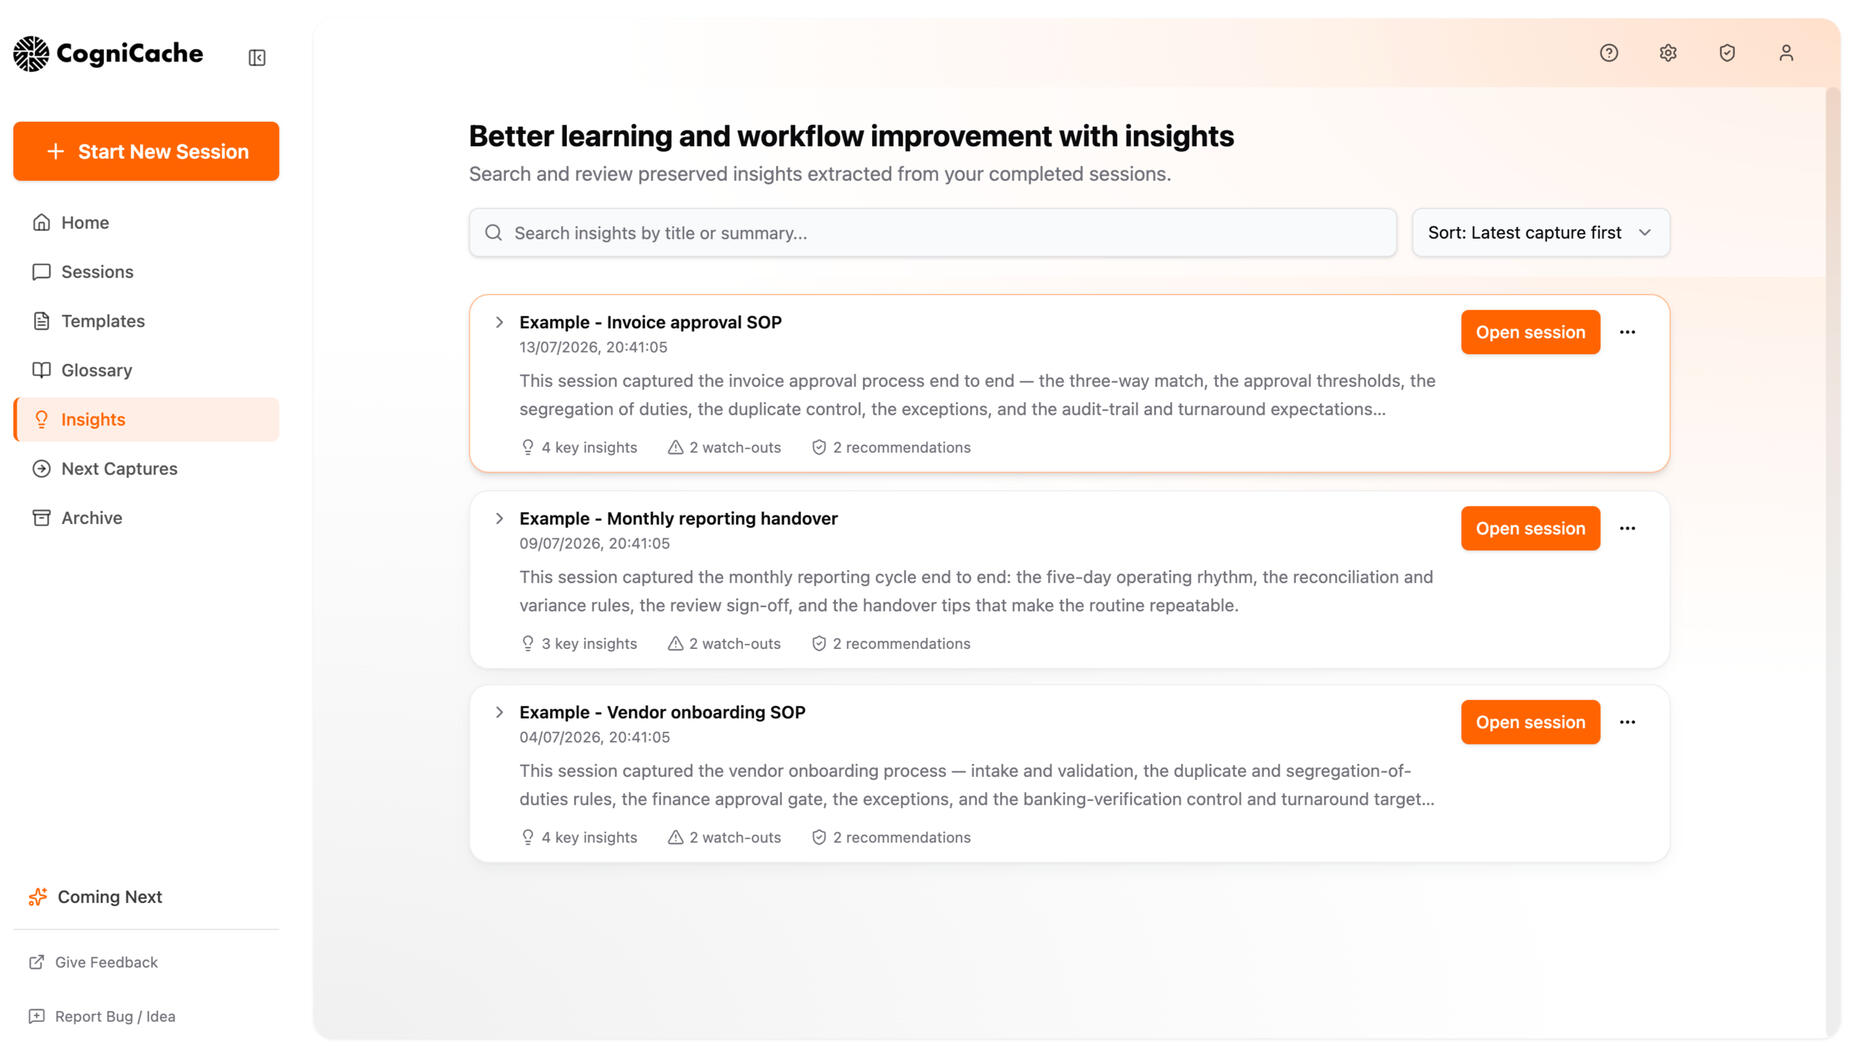Open the settings gear icon

[x=1668, y=53]
